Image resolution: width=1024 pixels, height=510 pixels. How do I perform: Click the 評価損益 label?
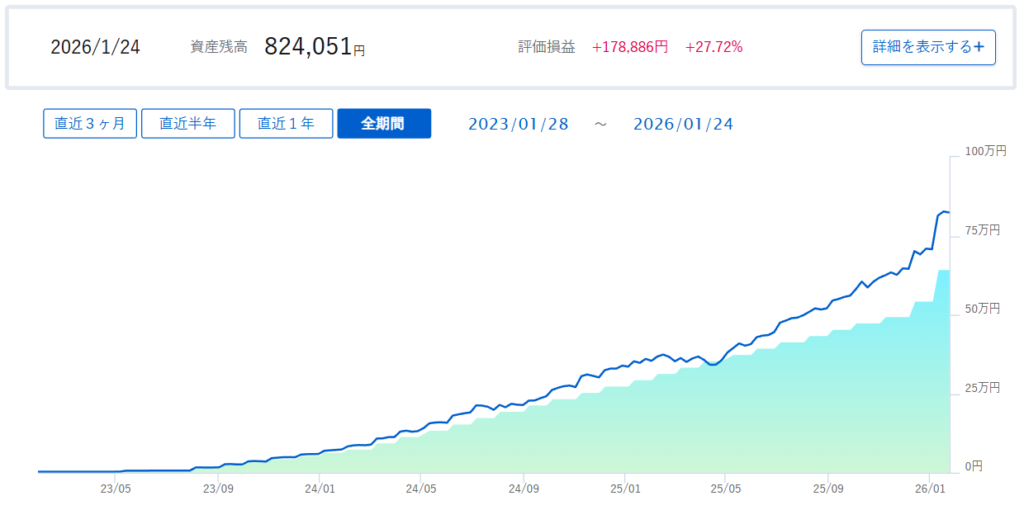[x=546, y=47]
